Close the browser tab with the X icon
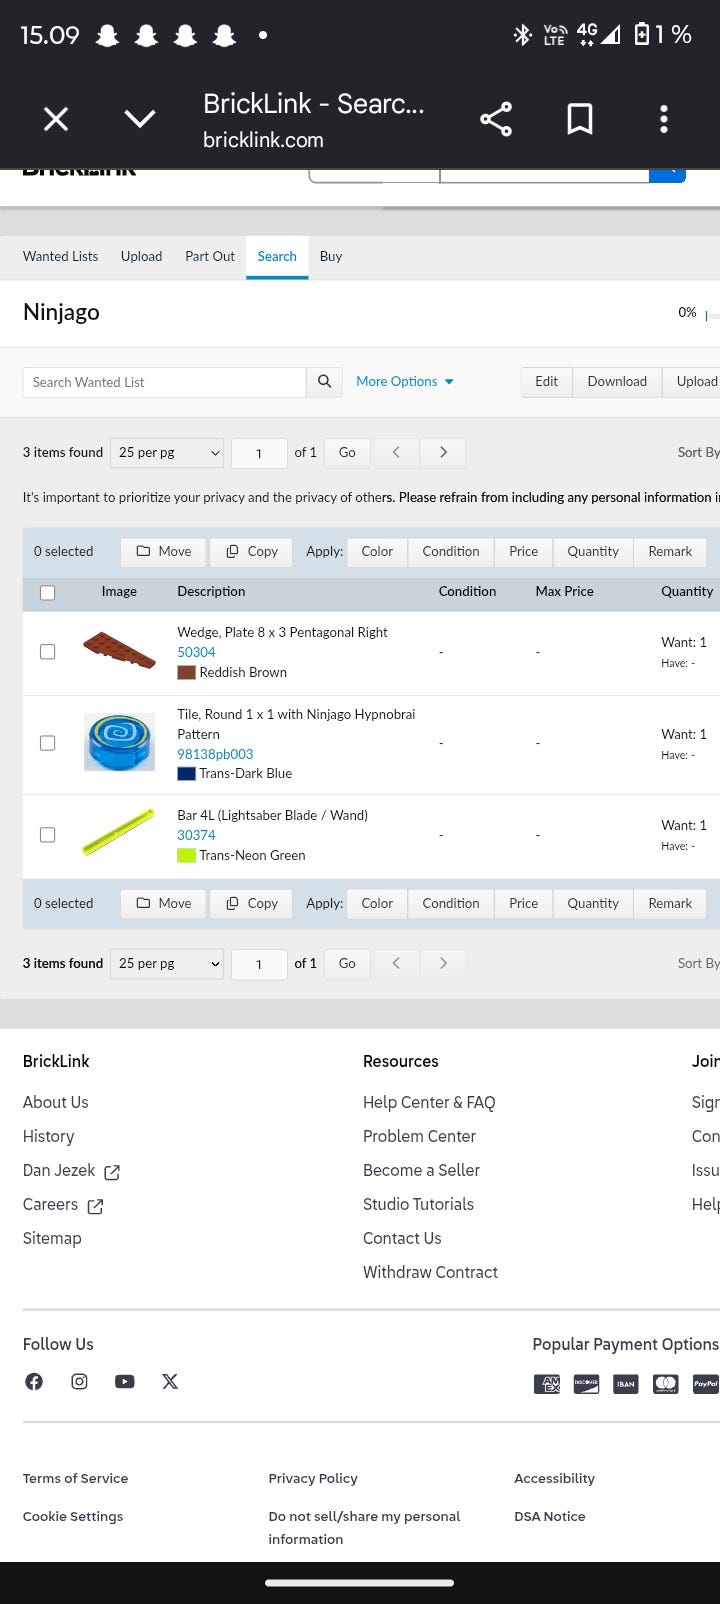The image size is (720, 1604). (56, 119)
